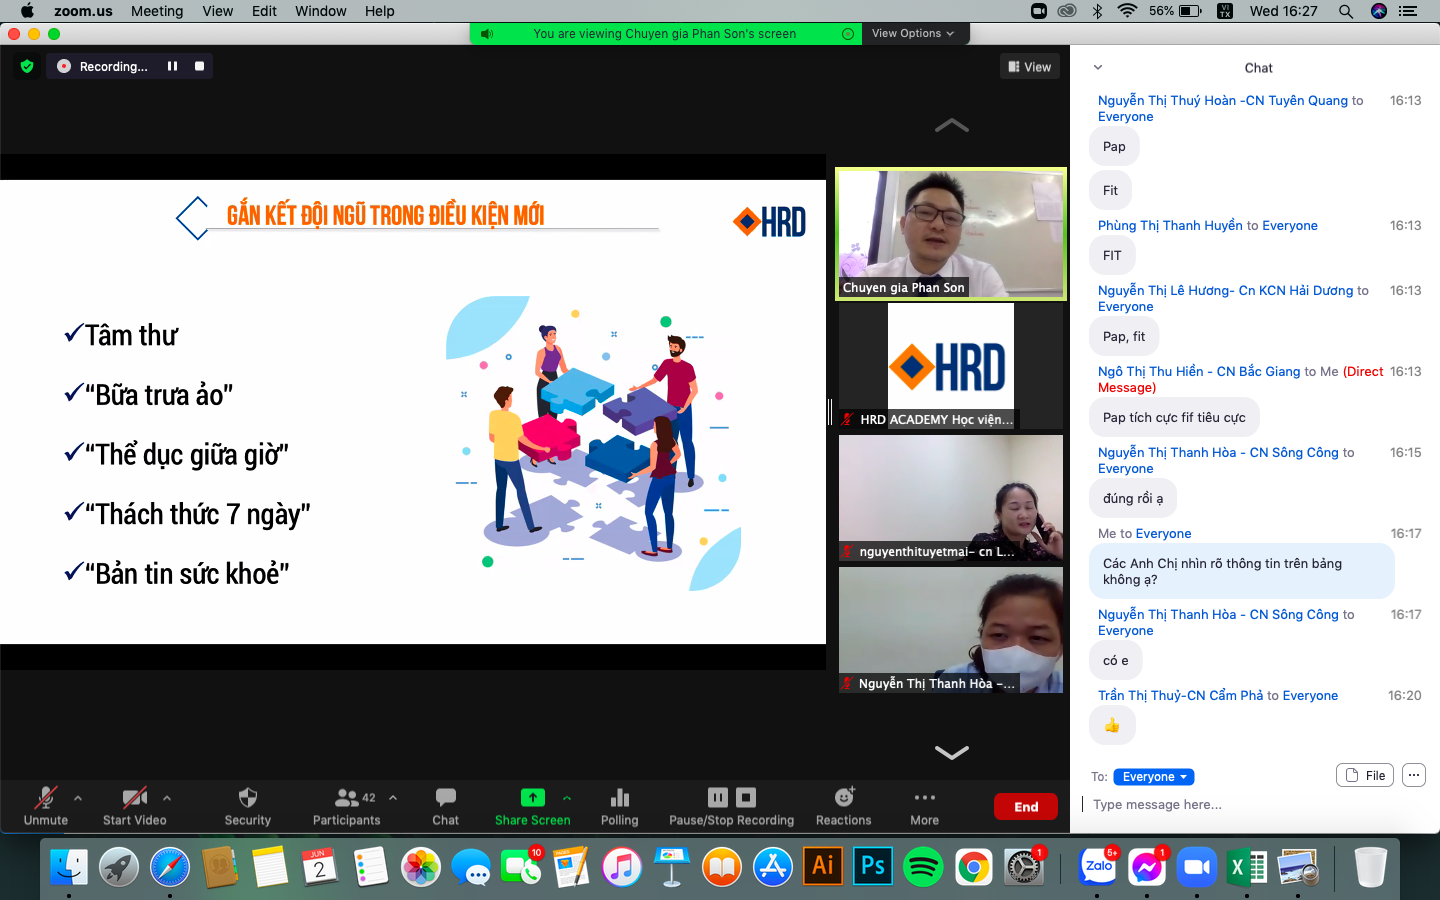Viewport: 1440px width, 900px height.
Task: Toggle the Chat panel from toolbar
Action: tap(446, 806)
